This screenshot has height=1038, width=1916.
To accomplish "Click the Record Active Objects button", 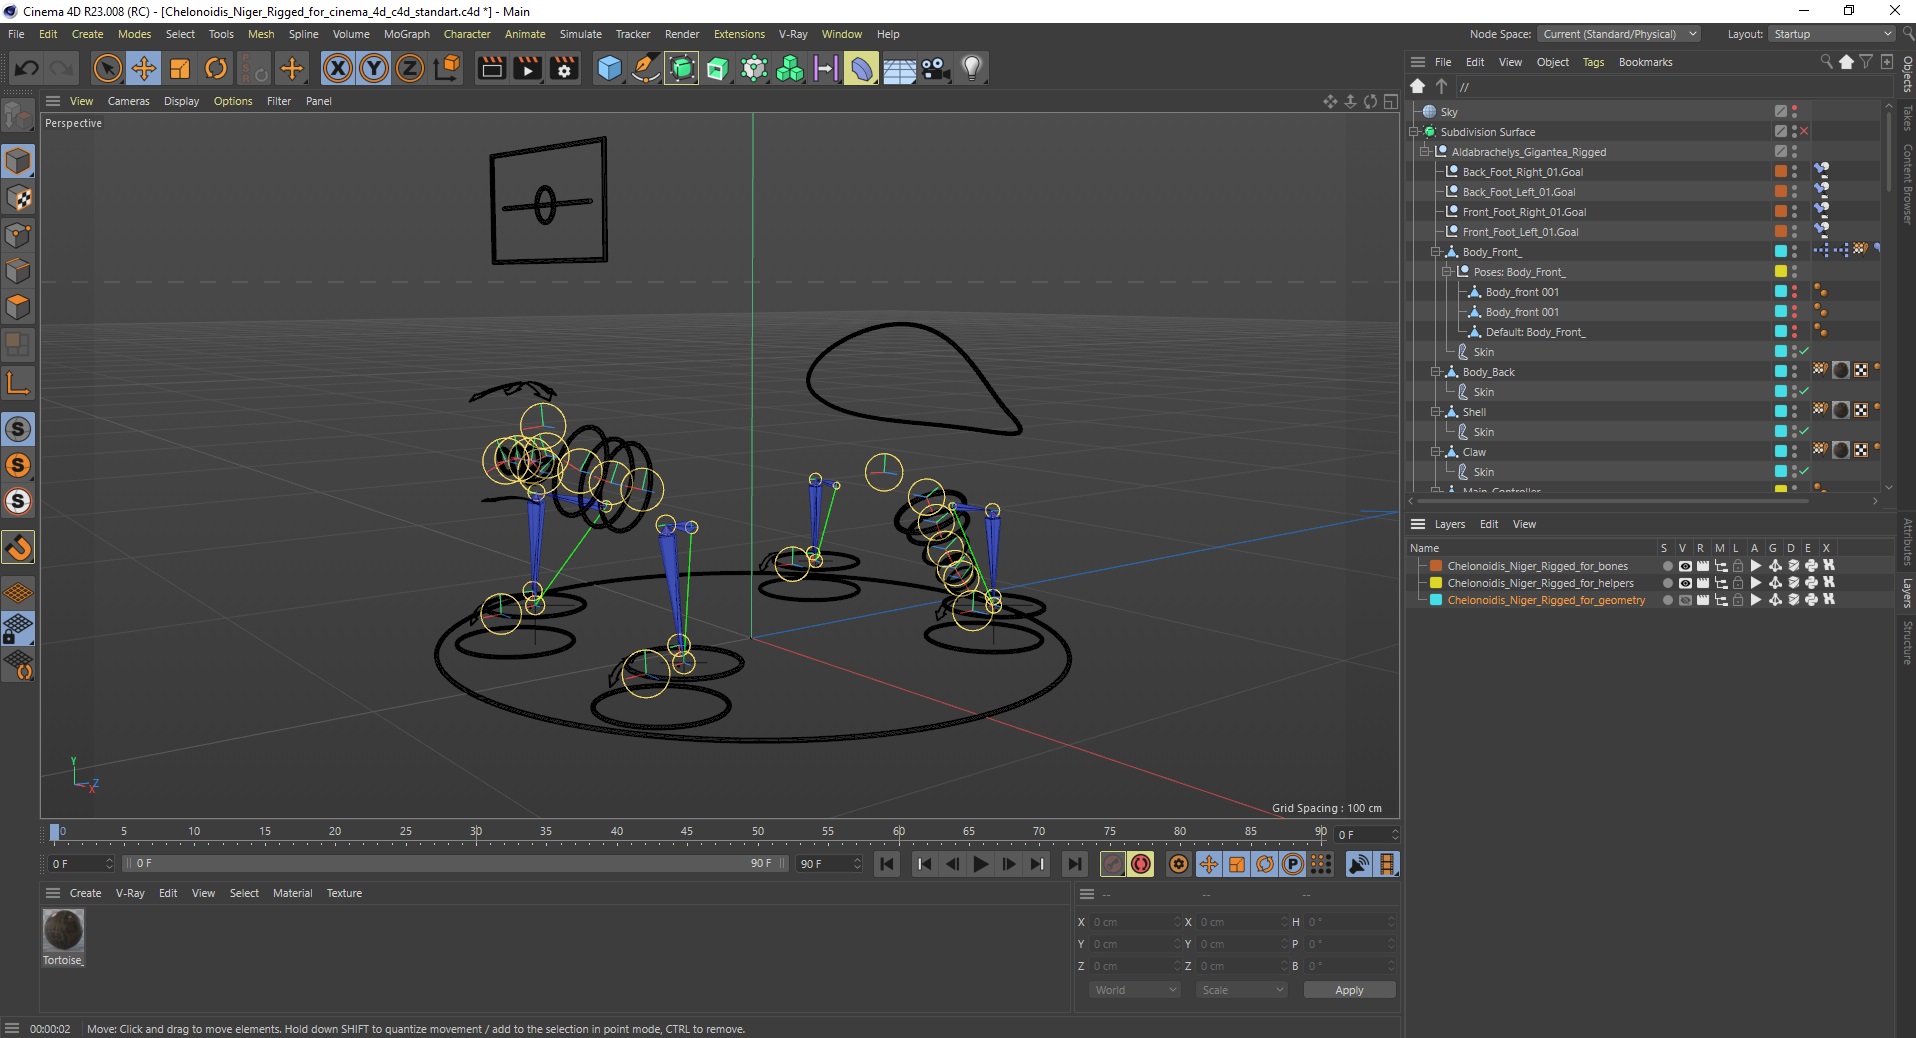I will (x=1113, y=864).
